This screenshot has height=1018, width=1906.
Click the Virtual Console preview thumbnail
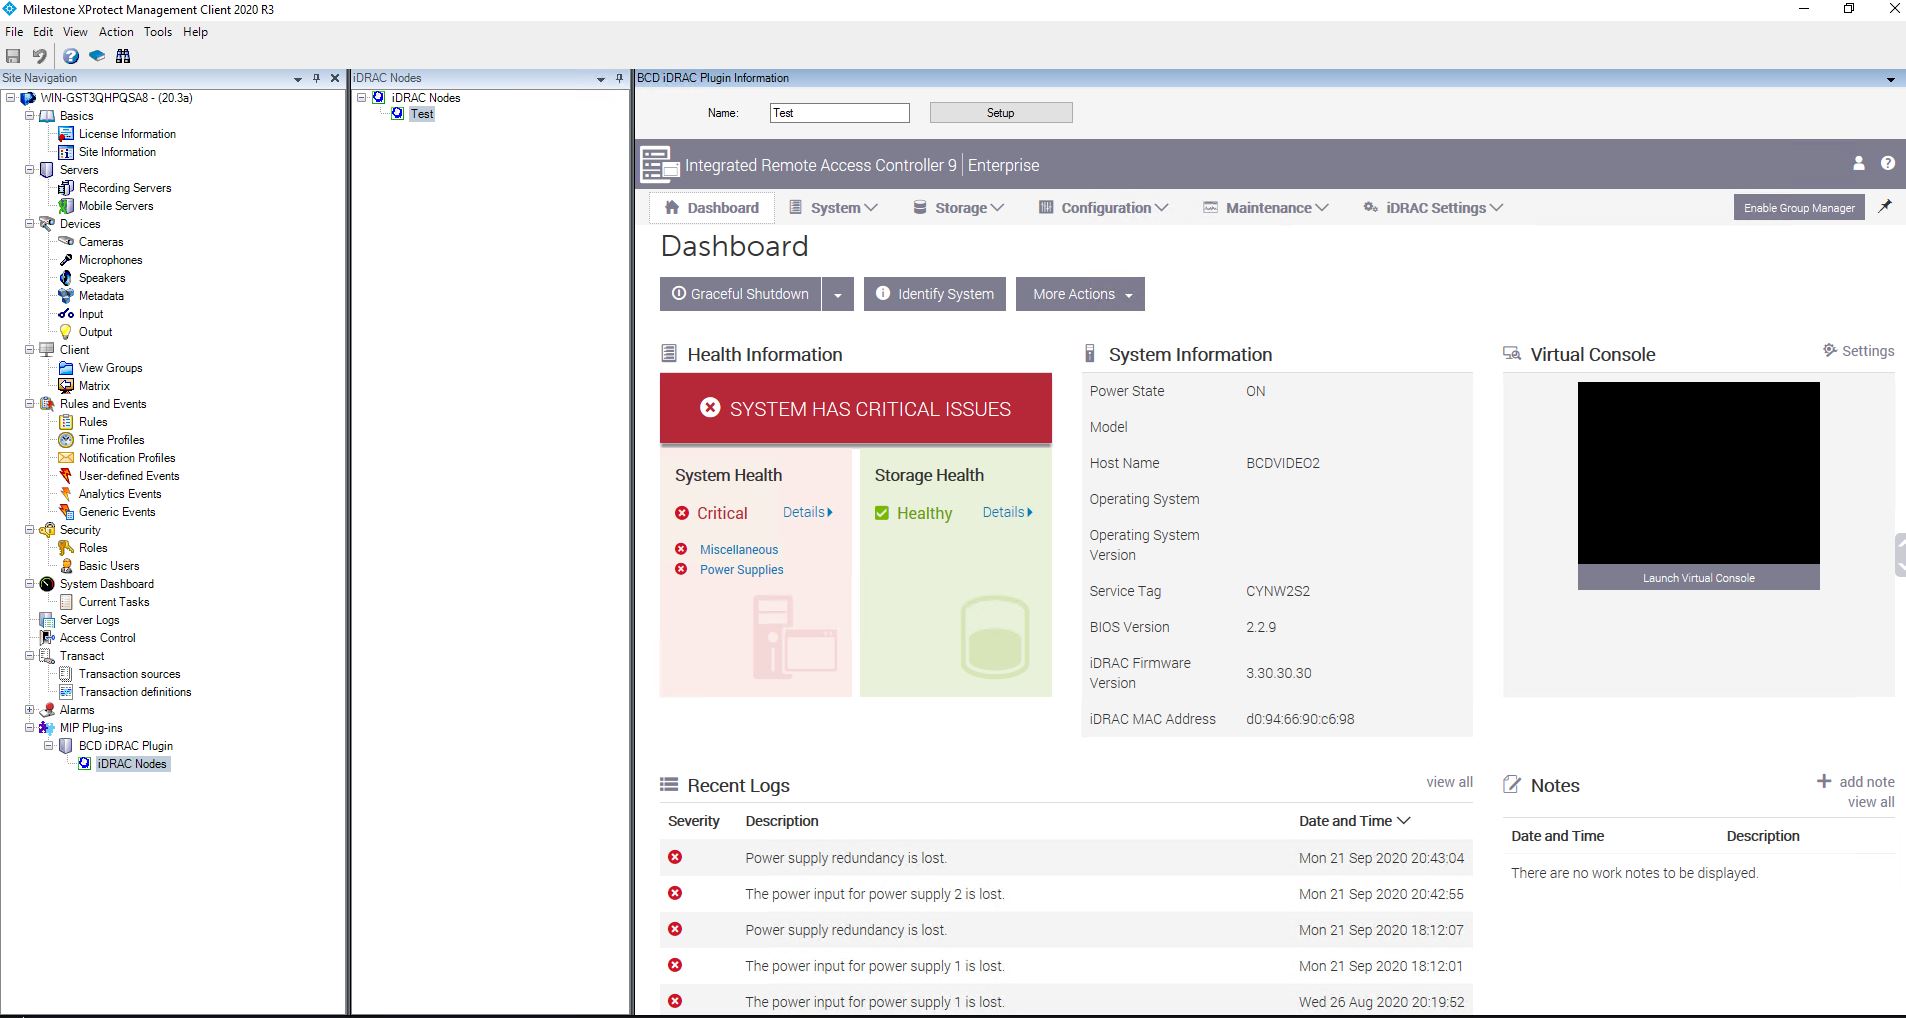click(1699, 473)
